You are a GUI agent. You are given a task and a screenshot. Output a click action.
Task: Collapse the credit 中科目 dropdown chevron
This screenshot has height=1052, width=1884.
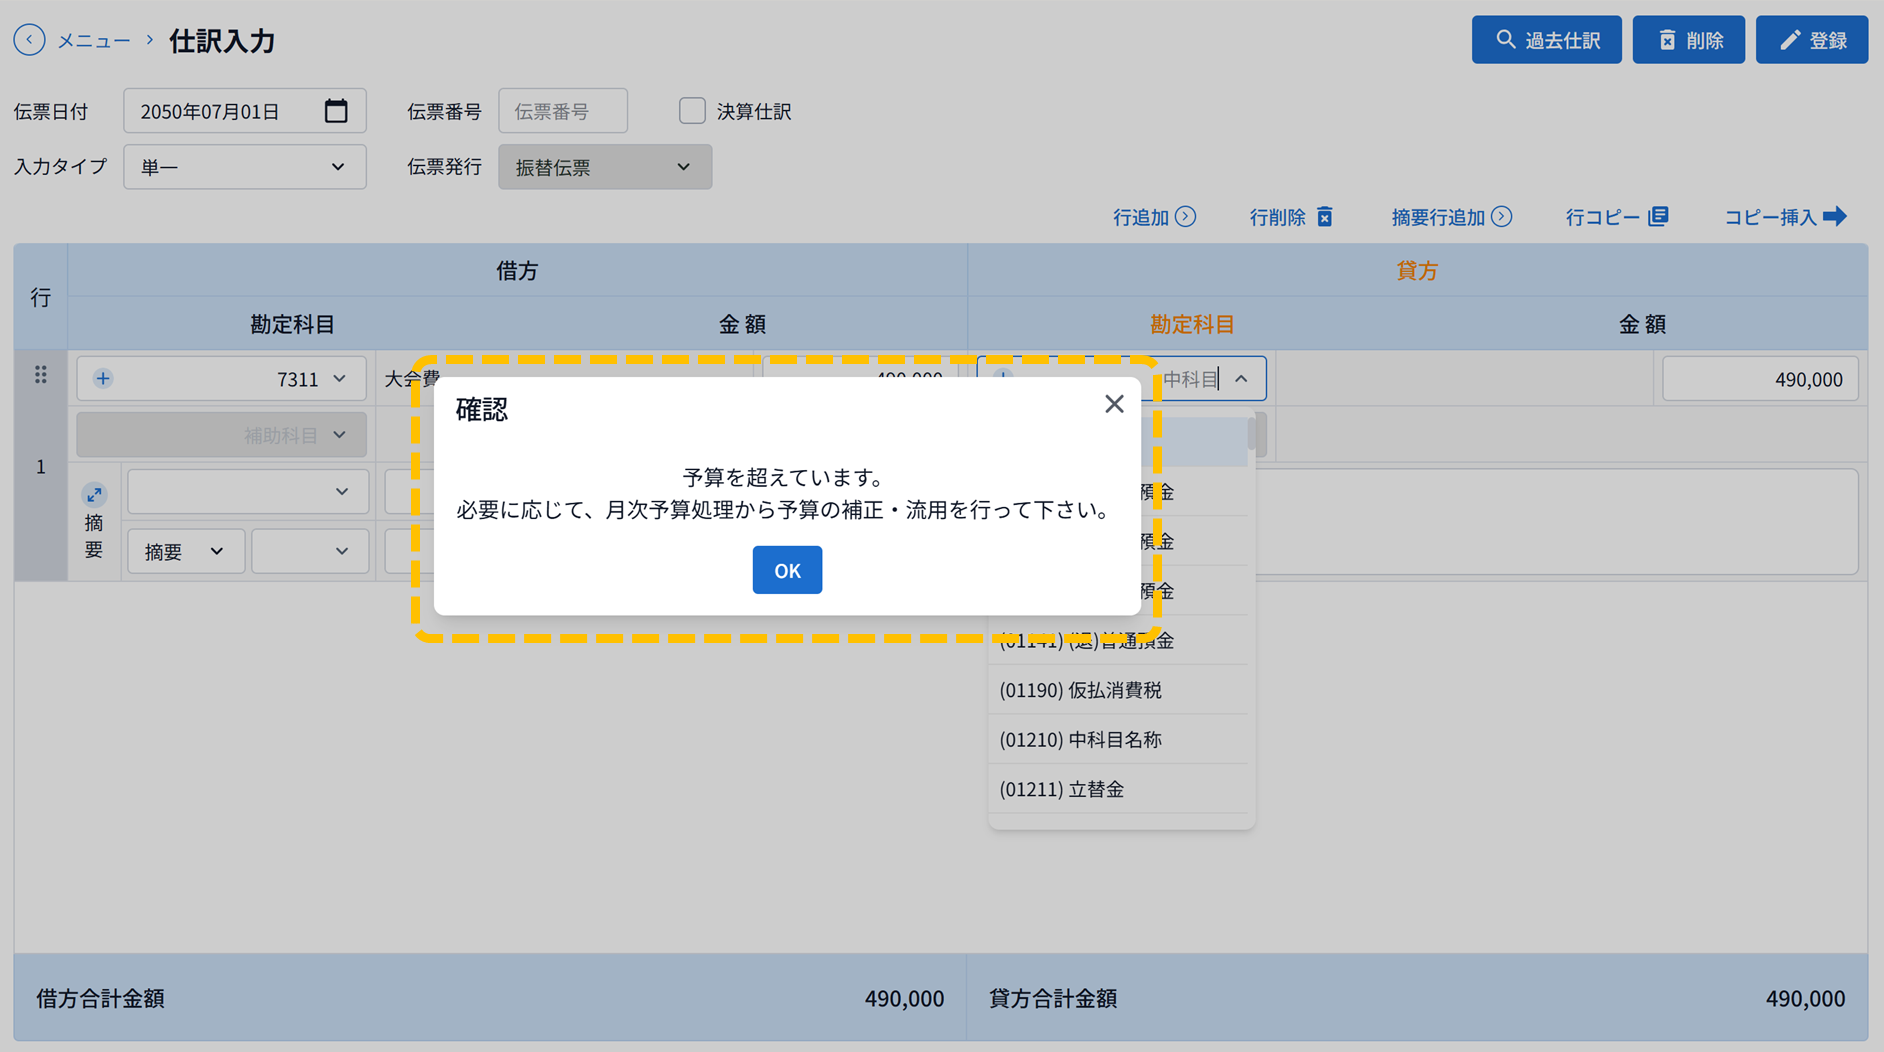coord(1241,379)
